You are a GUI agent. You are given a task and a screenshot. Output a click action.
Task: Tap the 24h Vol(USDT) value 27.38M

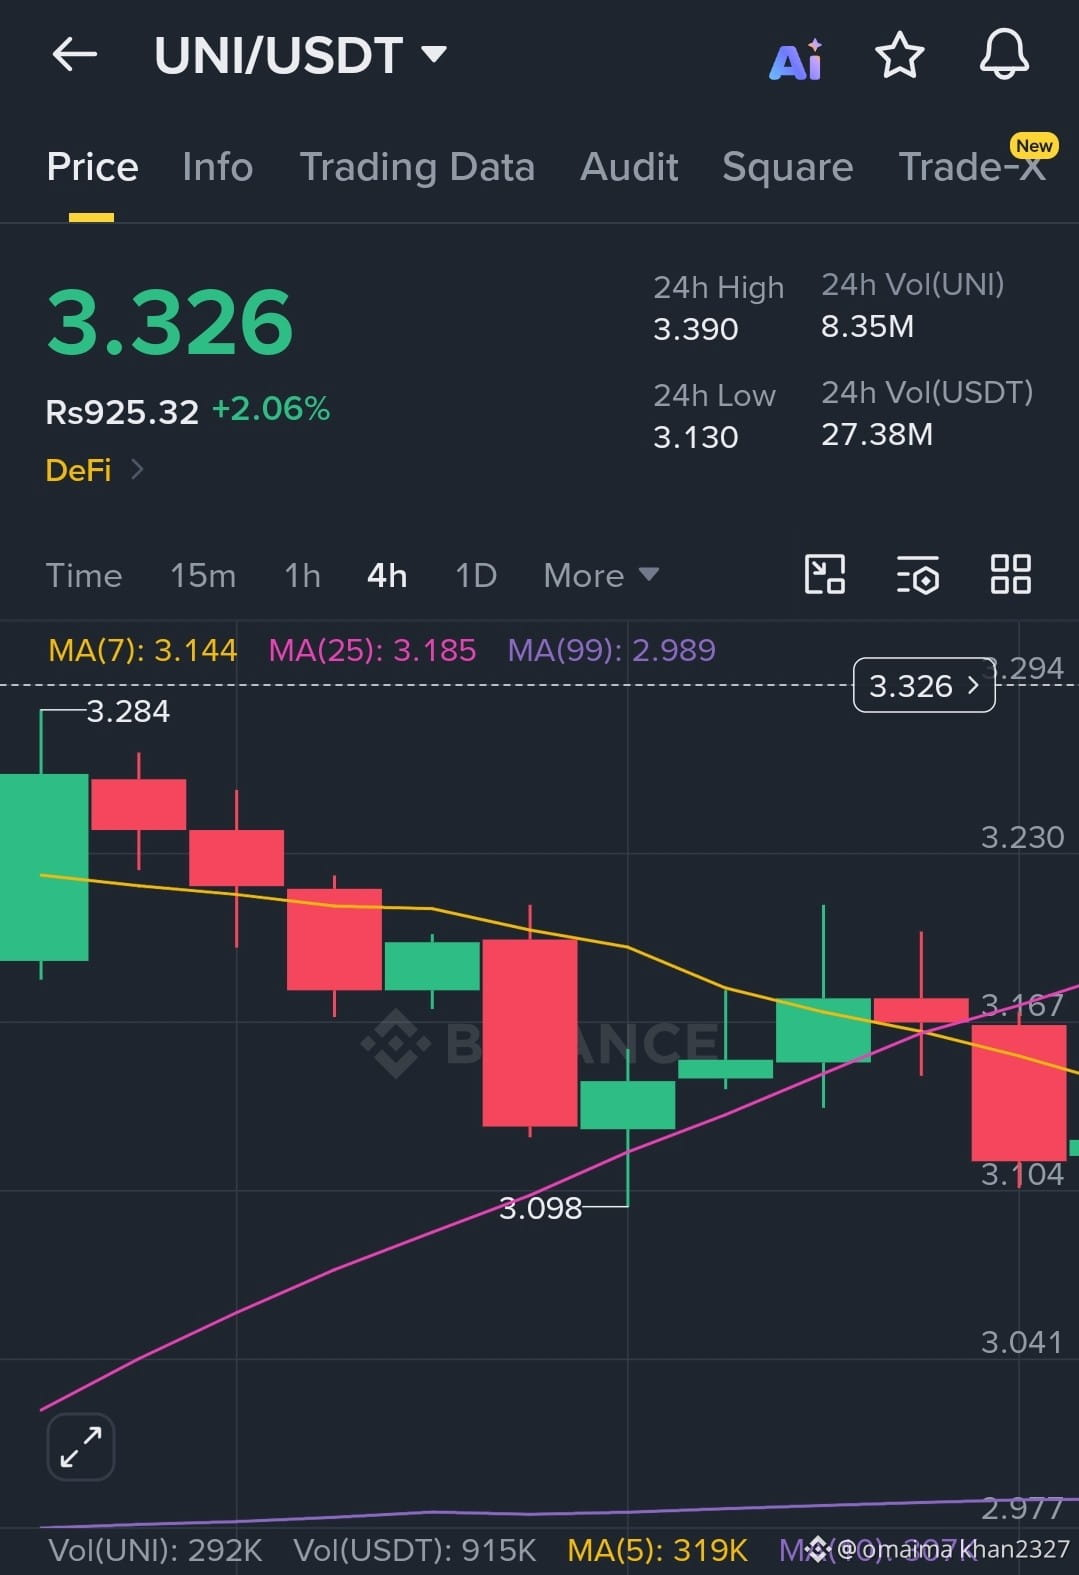point(877,434)
